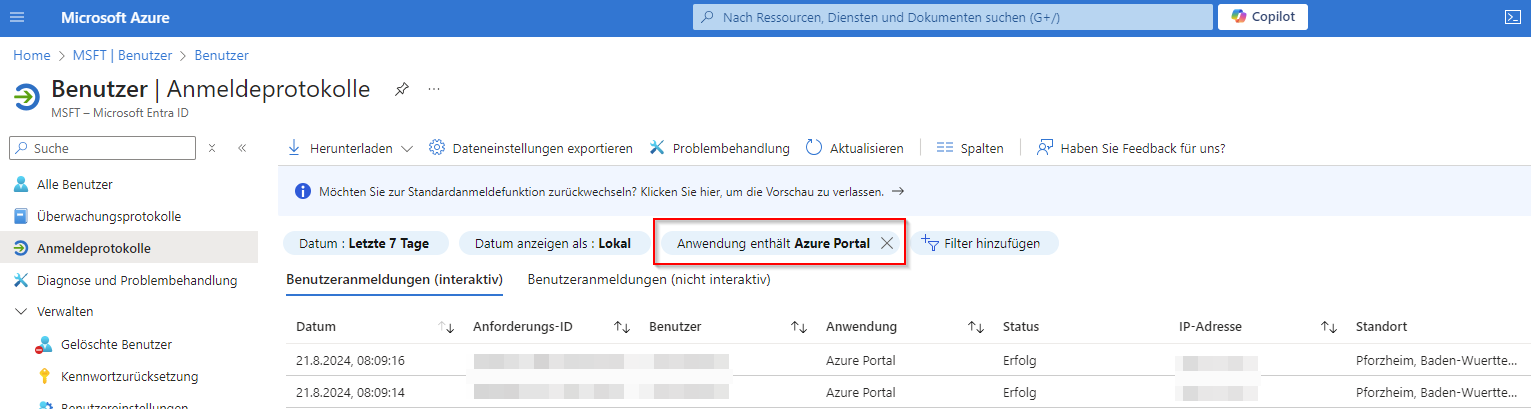Open the Home breadcrumb link
Screen dimensions: 1531x409
click(32, 55)
